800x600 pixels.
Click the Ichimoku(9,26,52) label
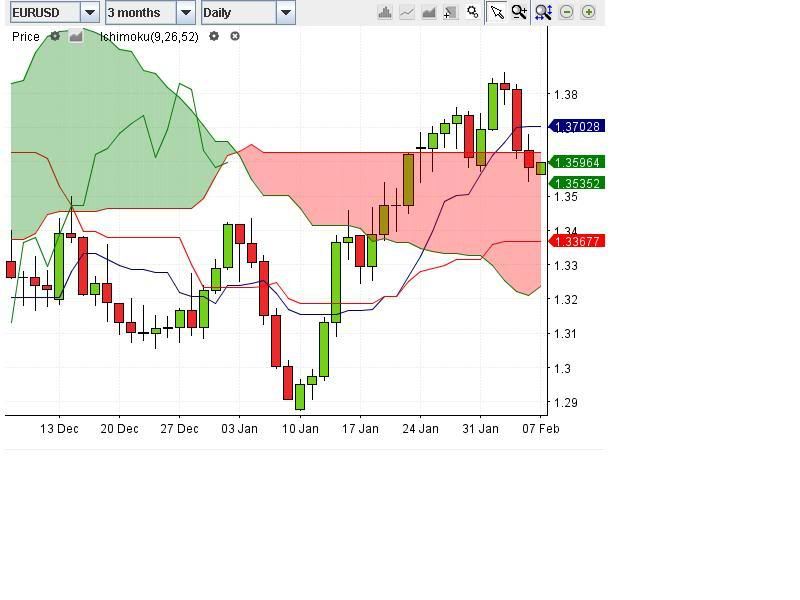(149, 36)
